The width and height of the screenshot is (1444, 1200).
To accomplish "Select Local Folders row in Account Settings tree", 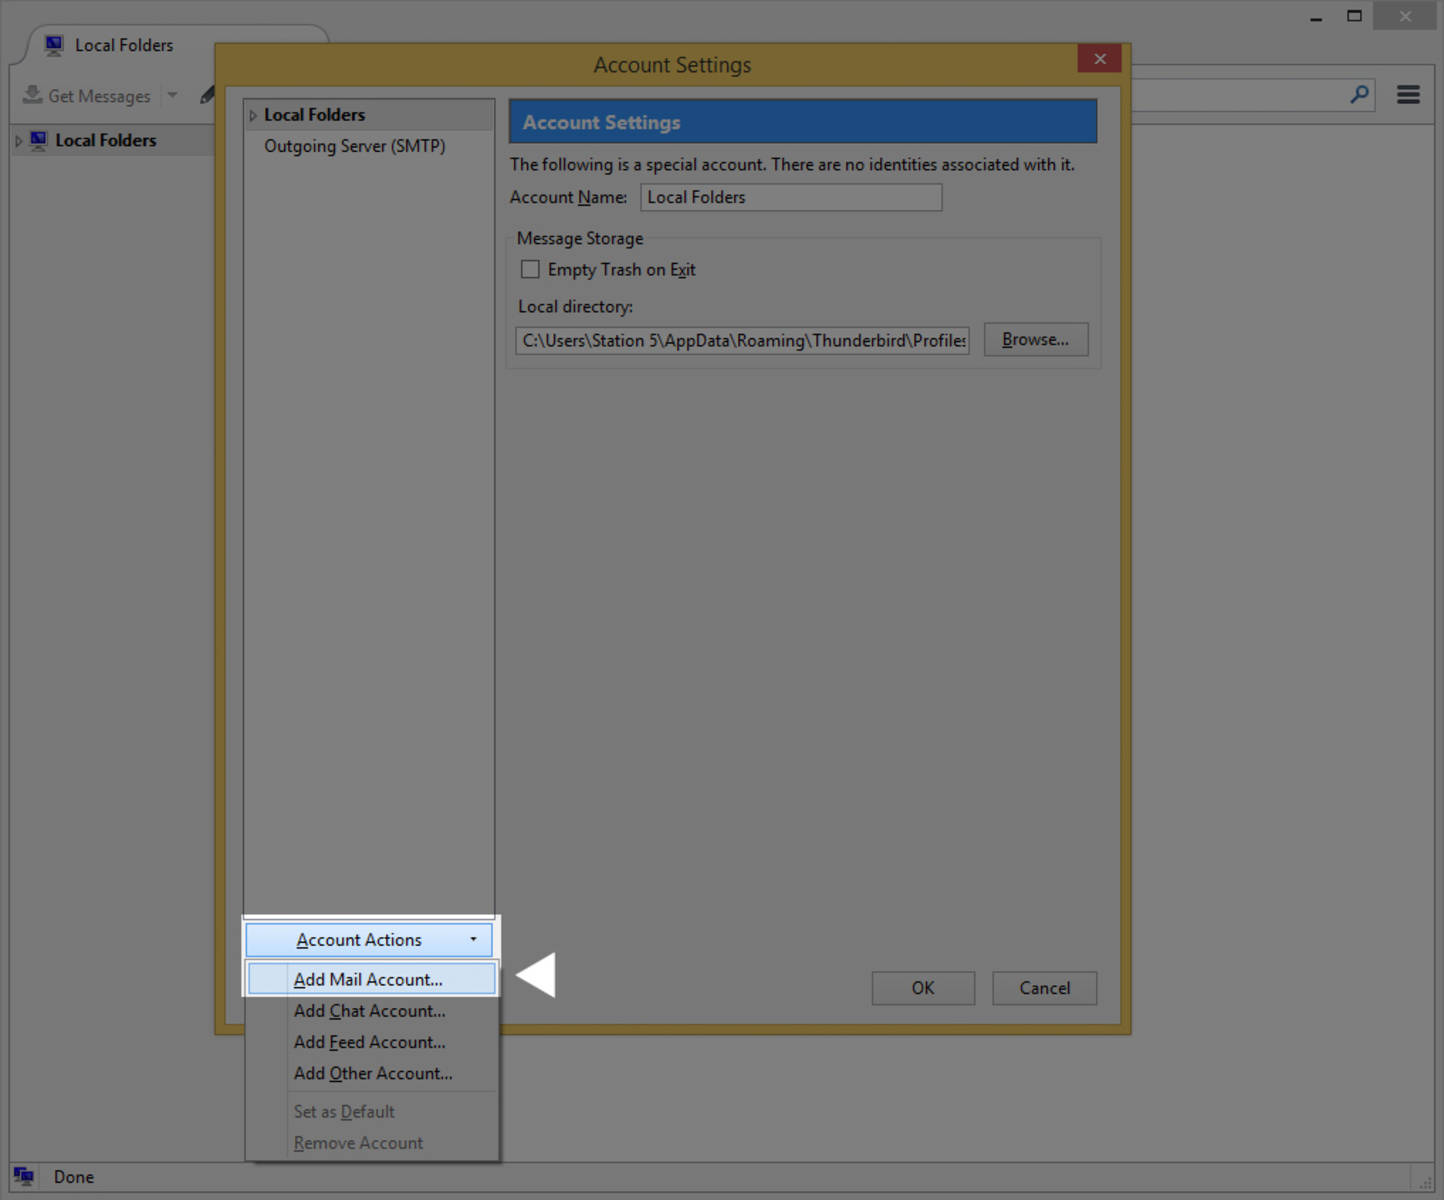I will pyautogui.click(x=369, y=115).
